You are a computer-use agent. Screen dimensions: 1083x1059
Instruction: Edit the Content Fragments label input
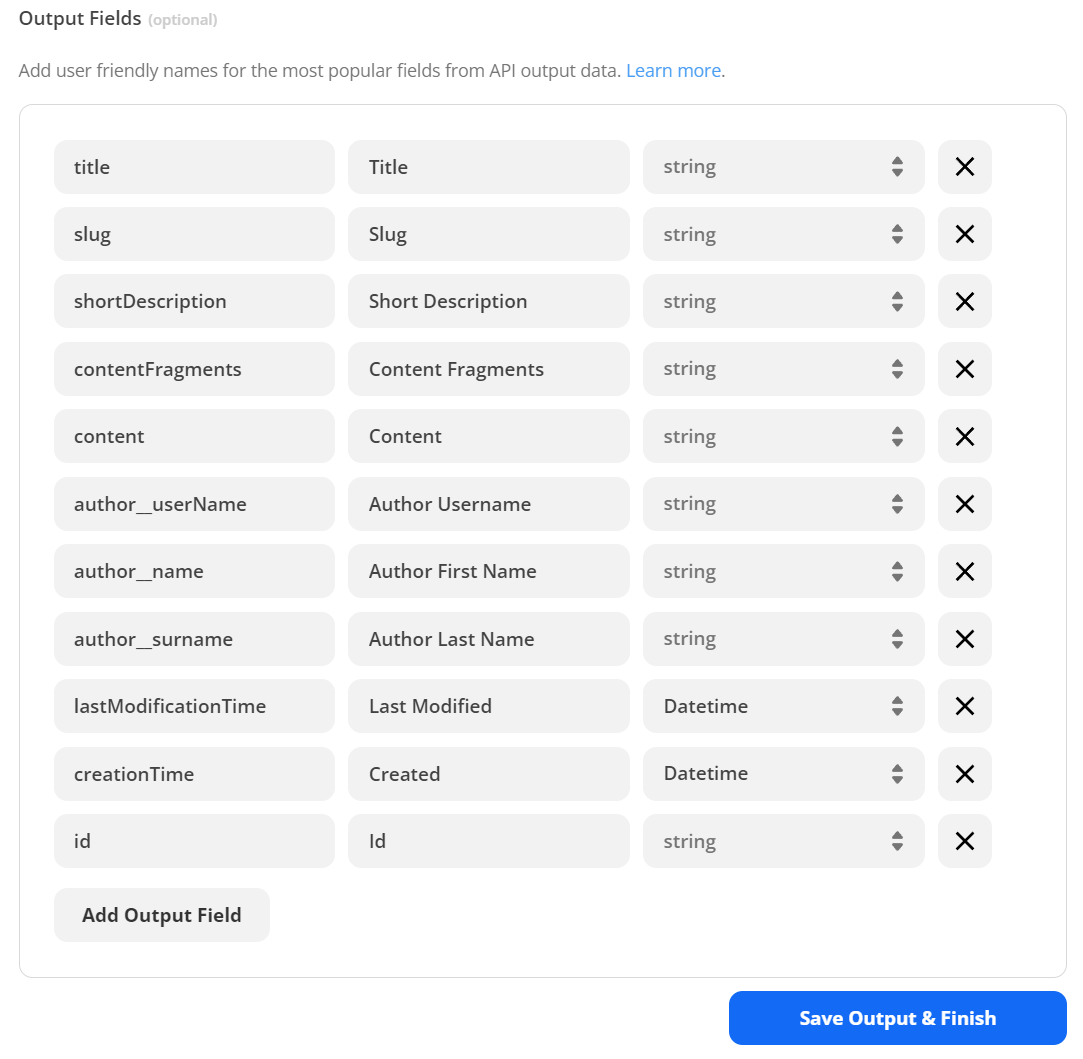point(488,369)
